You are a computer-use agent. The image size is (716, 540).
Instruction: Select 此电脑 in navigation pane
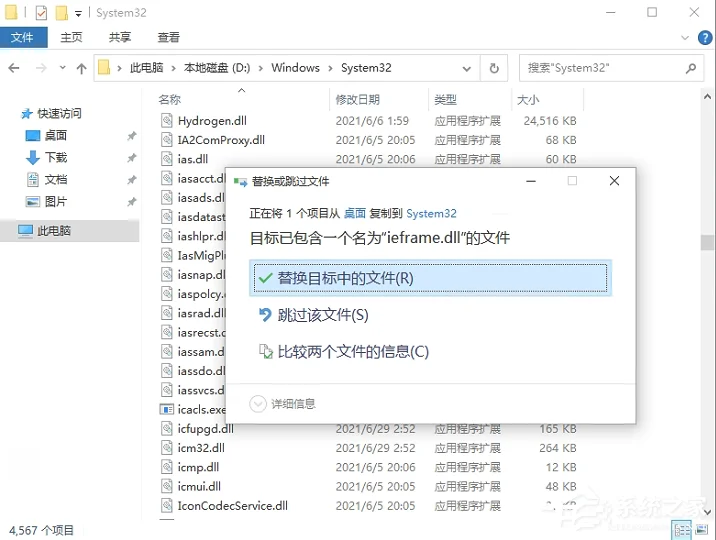pos(44,231)
